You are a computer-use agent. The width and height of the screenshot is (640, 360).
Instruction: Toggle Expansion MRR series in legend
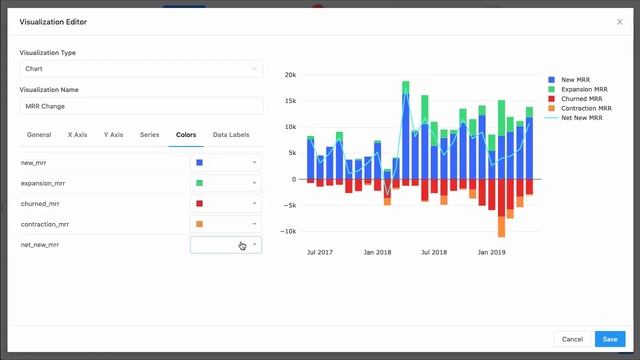coord(578,89)
